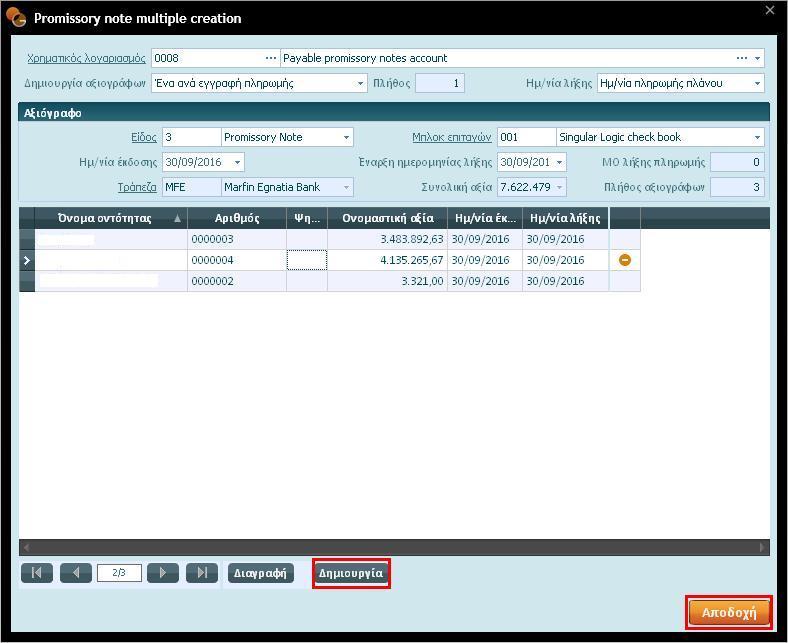Open the Μπλοκ επιταγών link
788x643 pixels.
coord(451,137)
